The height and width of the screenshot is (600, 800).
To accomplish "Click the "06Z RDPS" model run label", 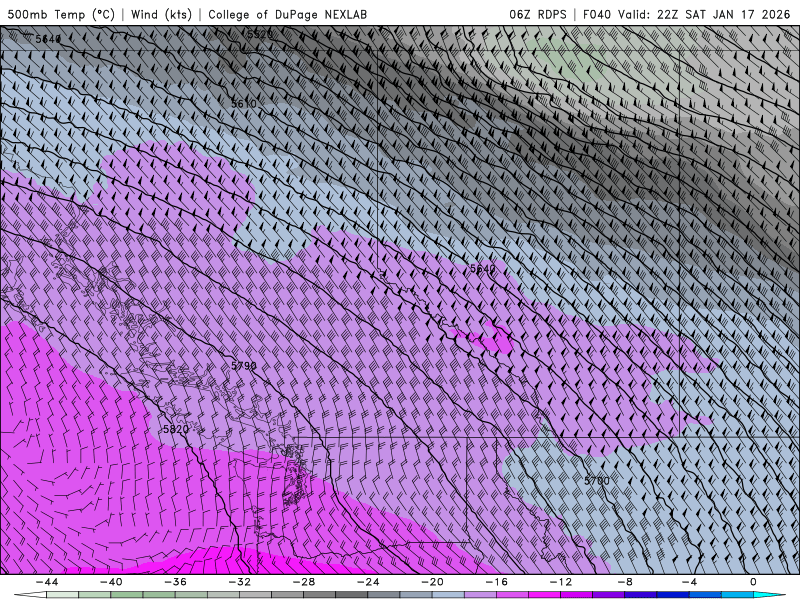I will point(538,14).
